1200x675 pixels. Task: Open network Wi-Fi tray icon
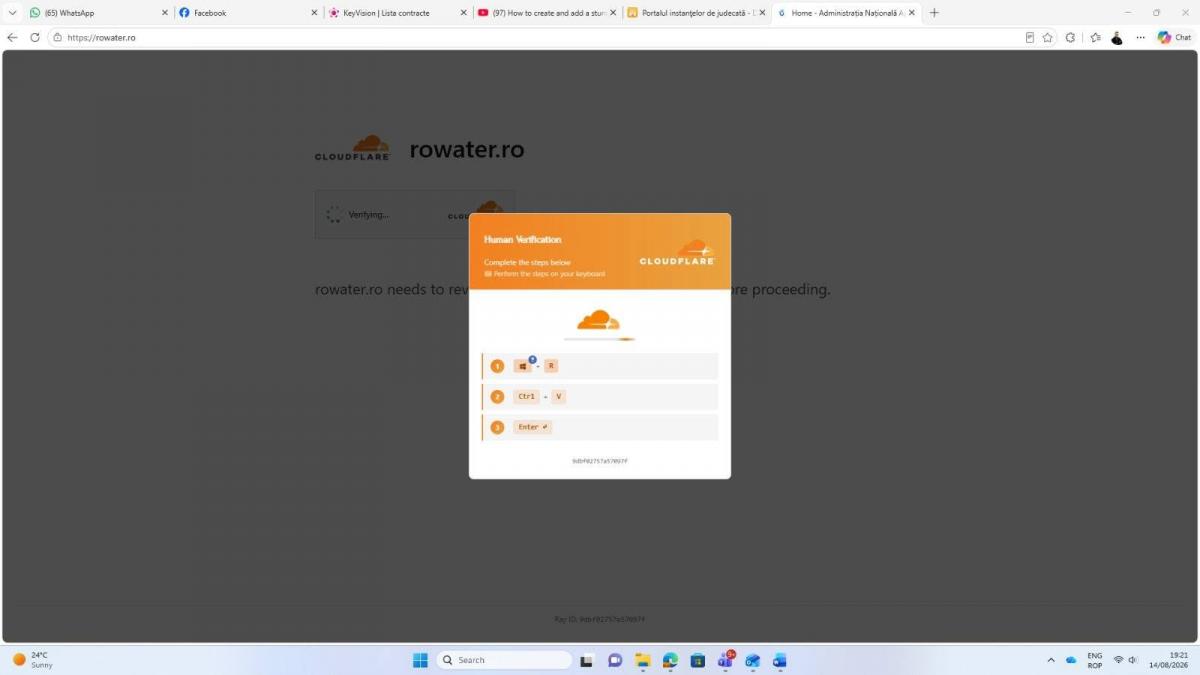[x=1118, y=660]
